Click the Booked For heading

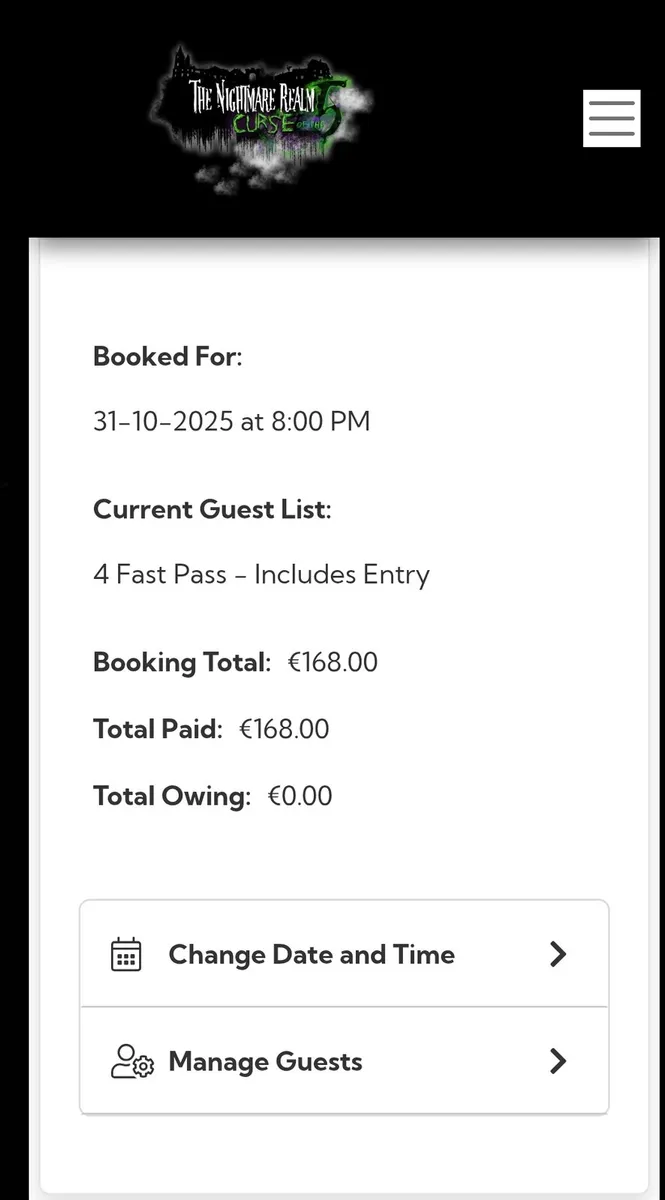tap(167, 357)
